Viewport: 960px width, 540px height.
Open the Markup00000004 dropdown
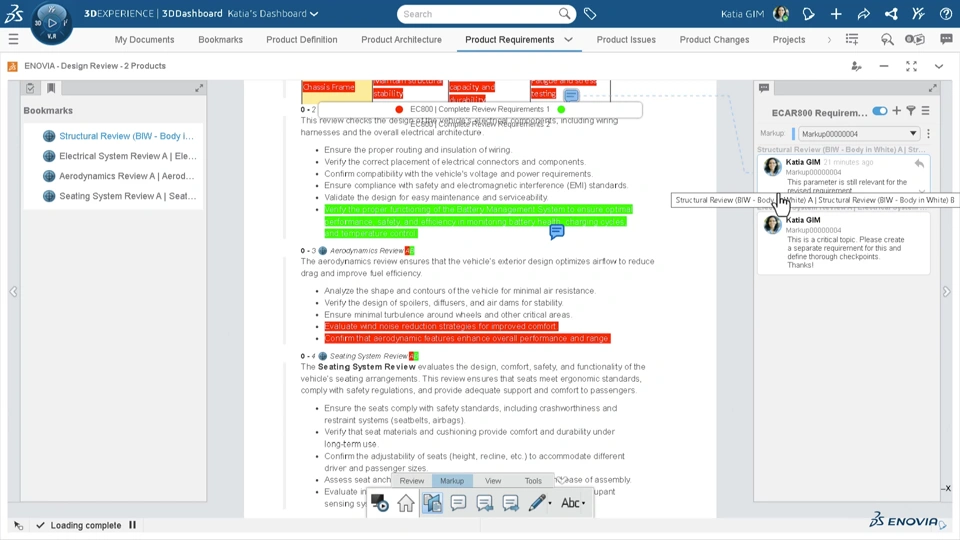pos(858,133)
